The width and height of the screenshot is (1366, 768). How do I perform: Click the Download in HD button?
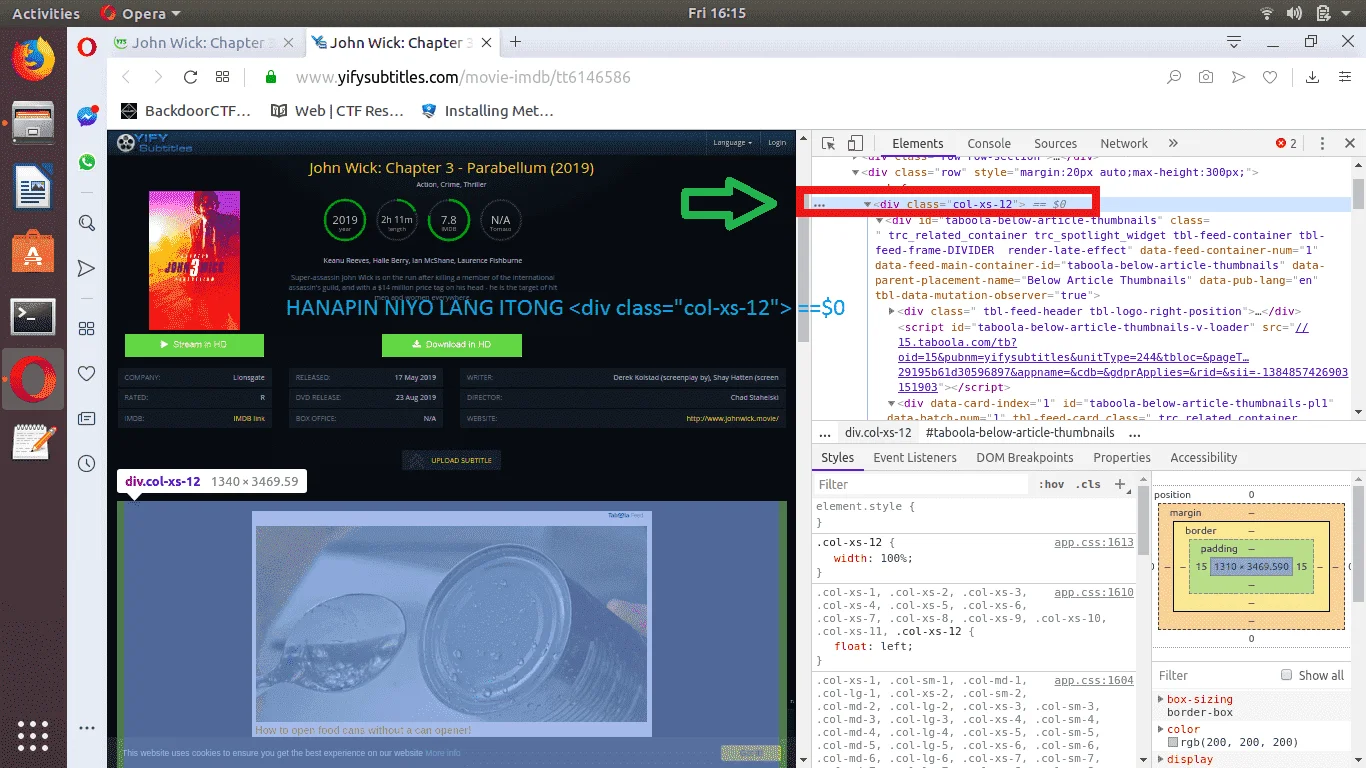click(451, 344)
